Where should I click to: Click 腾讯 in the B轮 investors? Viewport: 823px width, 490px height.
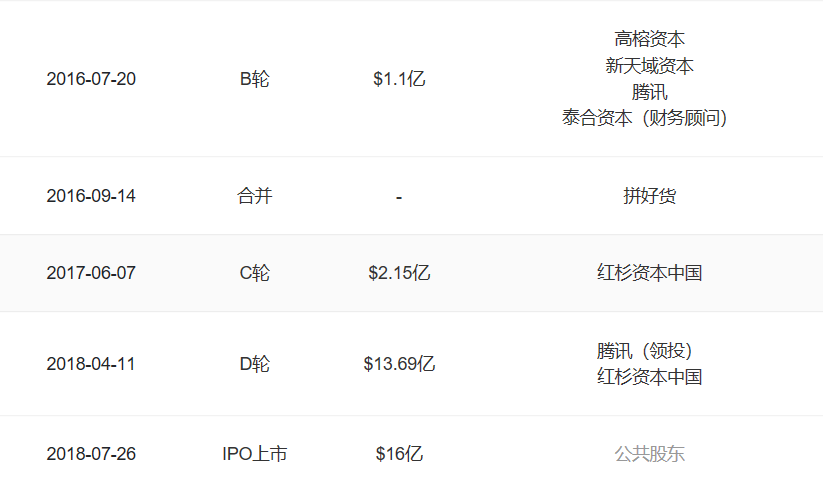click(x=649, y=92)
